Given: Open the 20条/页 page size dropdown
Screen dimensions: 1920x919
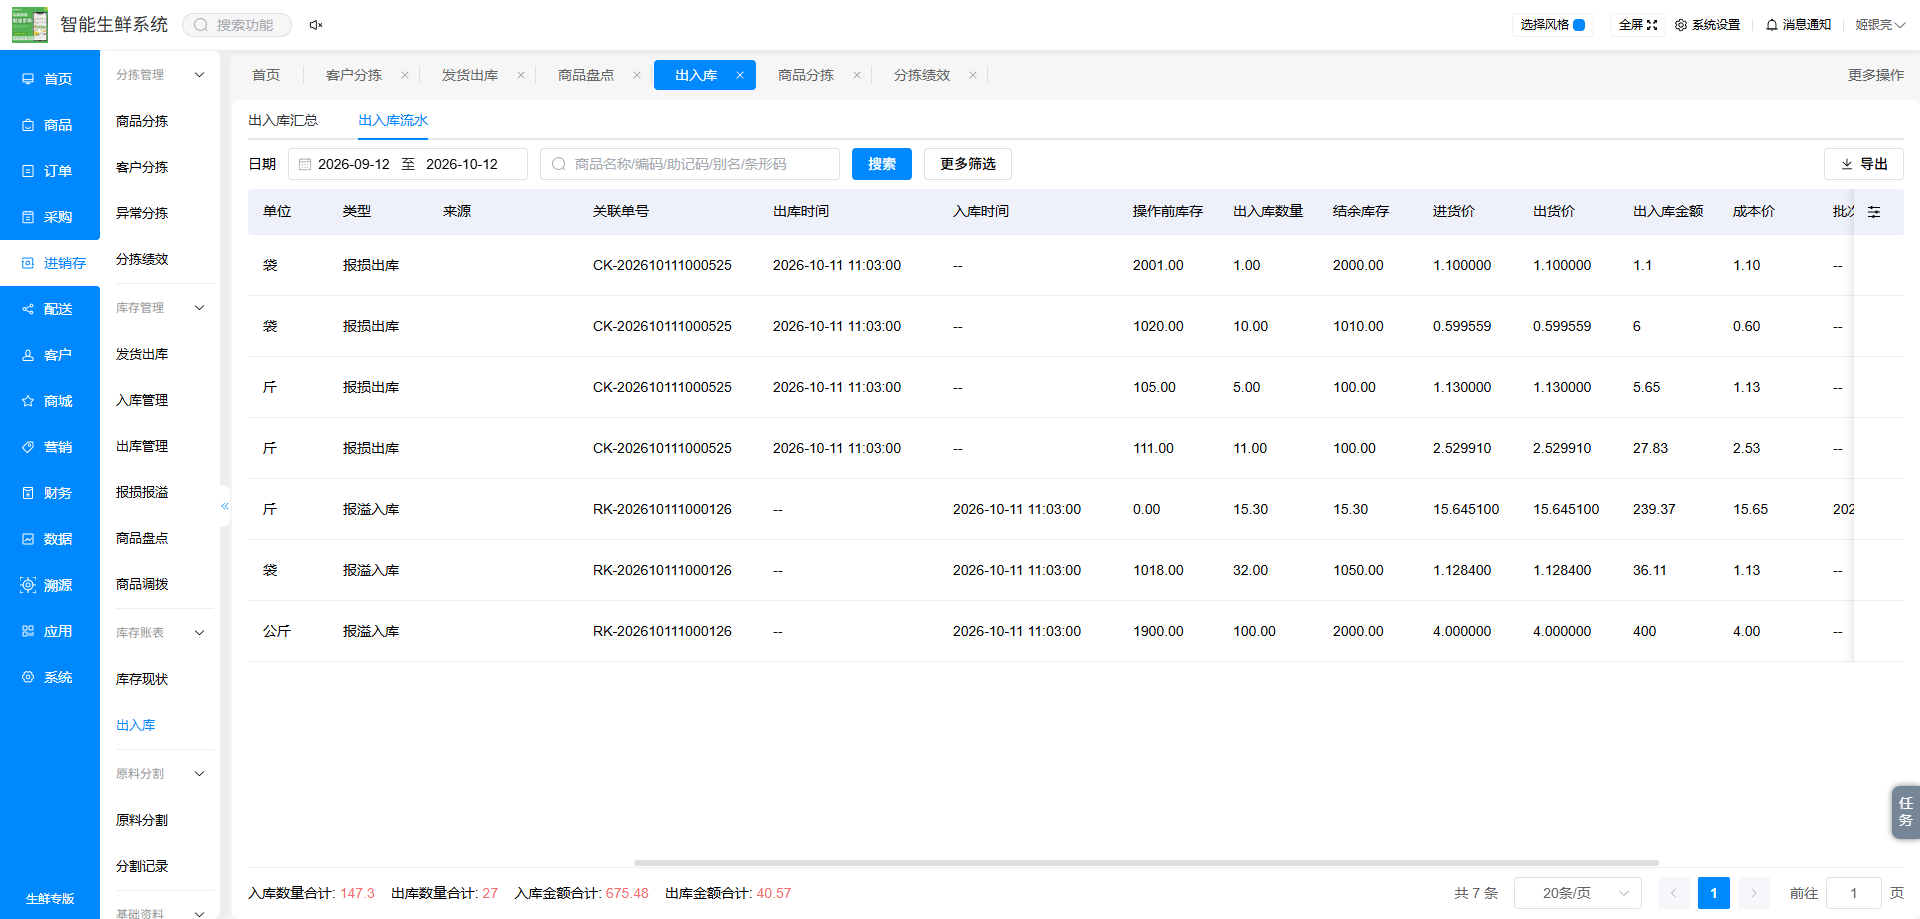Looking at the screenshot, I should click(x=1578, y=893).
